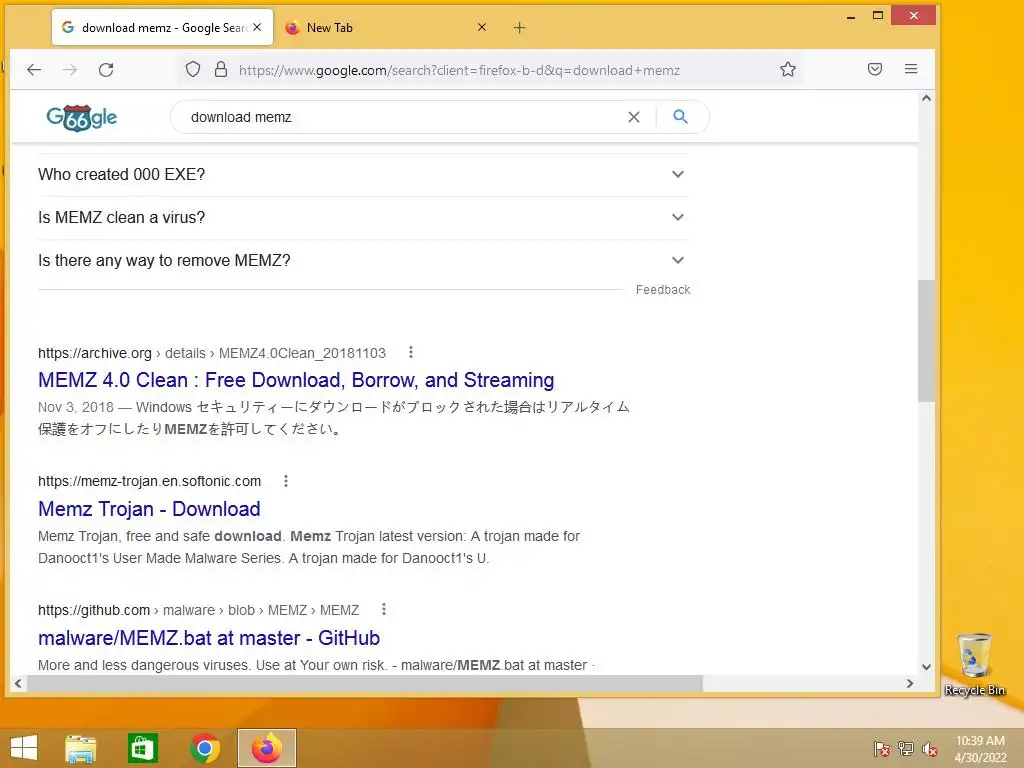Open Memz Trojan - Download link
1024x768 pixels.
pyautogui.click(x=149, y=509)
